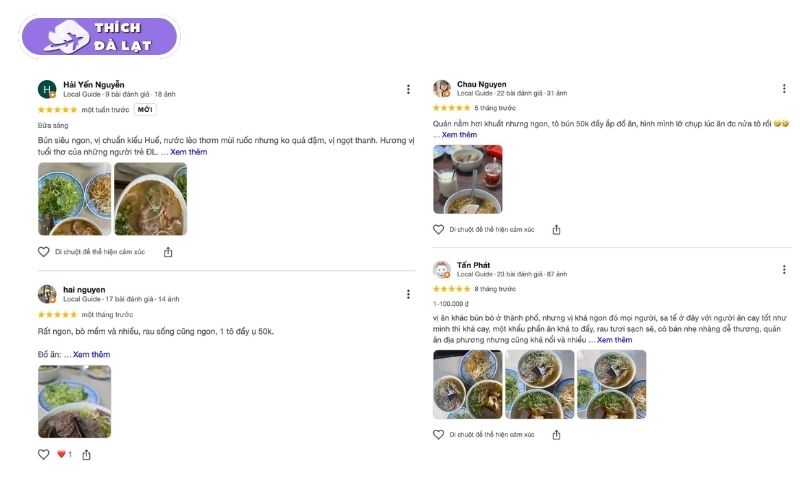The width and height of the screenshot is (800, 500).
Task: Open three-dot menu on Tấn Phát's review
Action: tap(782, 270)
